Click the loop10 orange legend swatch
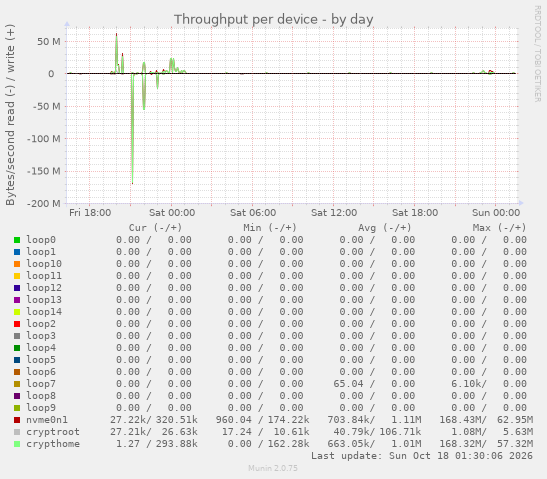Image resolution: width=547 pixels, height=479 pixels. pos(17,264)
